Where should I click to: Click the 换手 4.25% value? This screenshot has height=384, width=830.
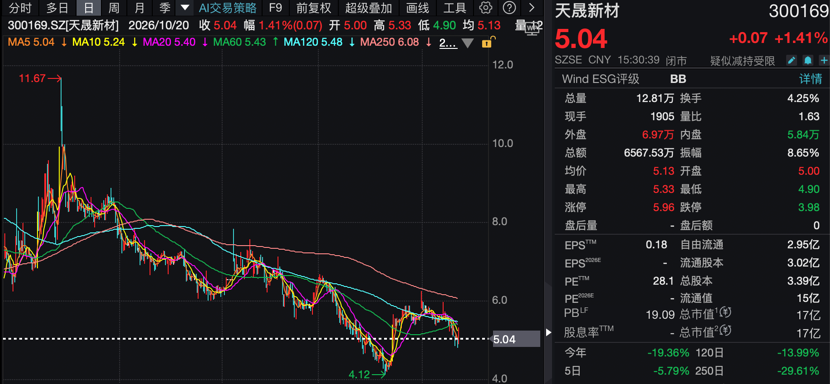804,98
